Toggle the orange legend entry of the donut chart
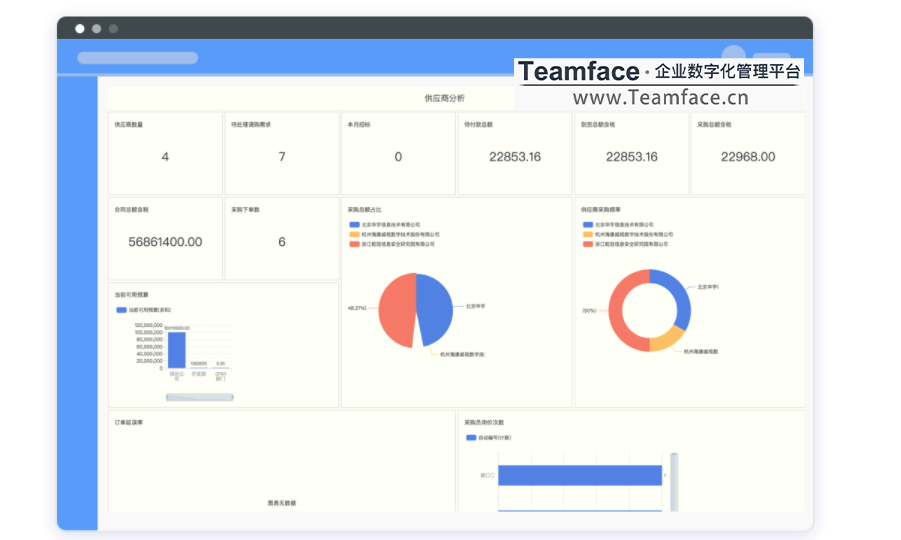This screenshot has height=540, width=901. pyautogui.click(x=627, y=234)
